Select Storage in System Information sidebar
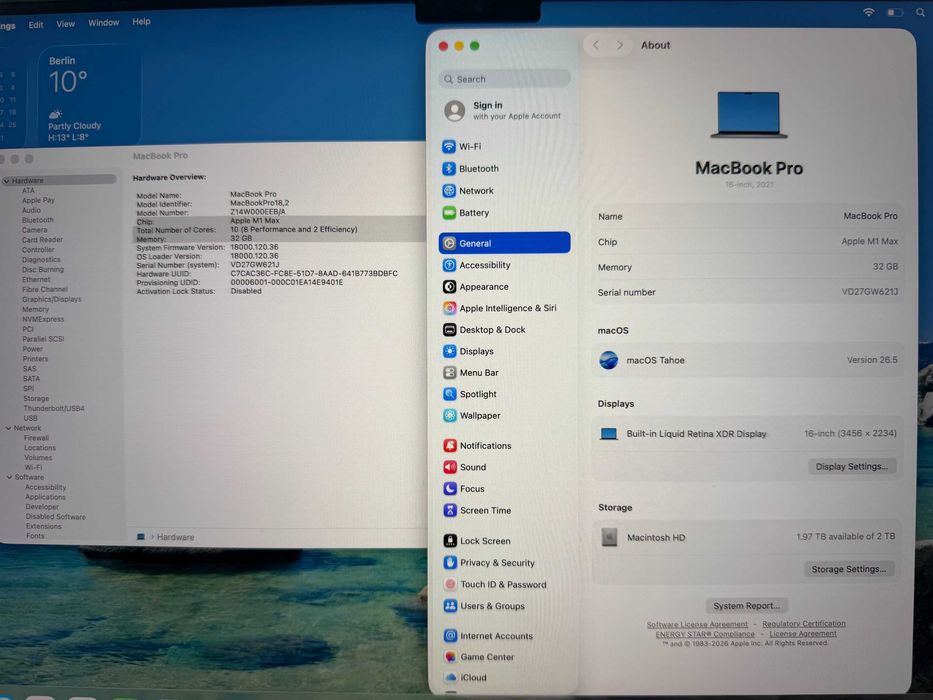Viewport: 933px width, 700px height. point(36,399)
